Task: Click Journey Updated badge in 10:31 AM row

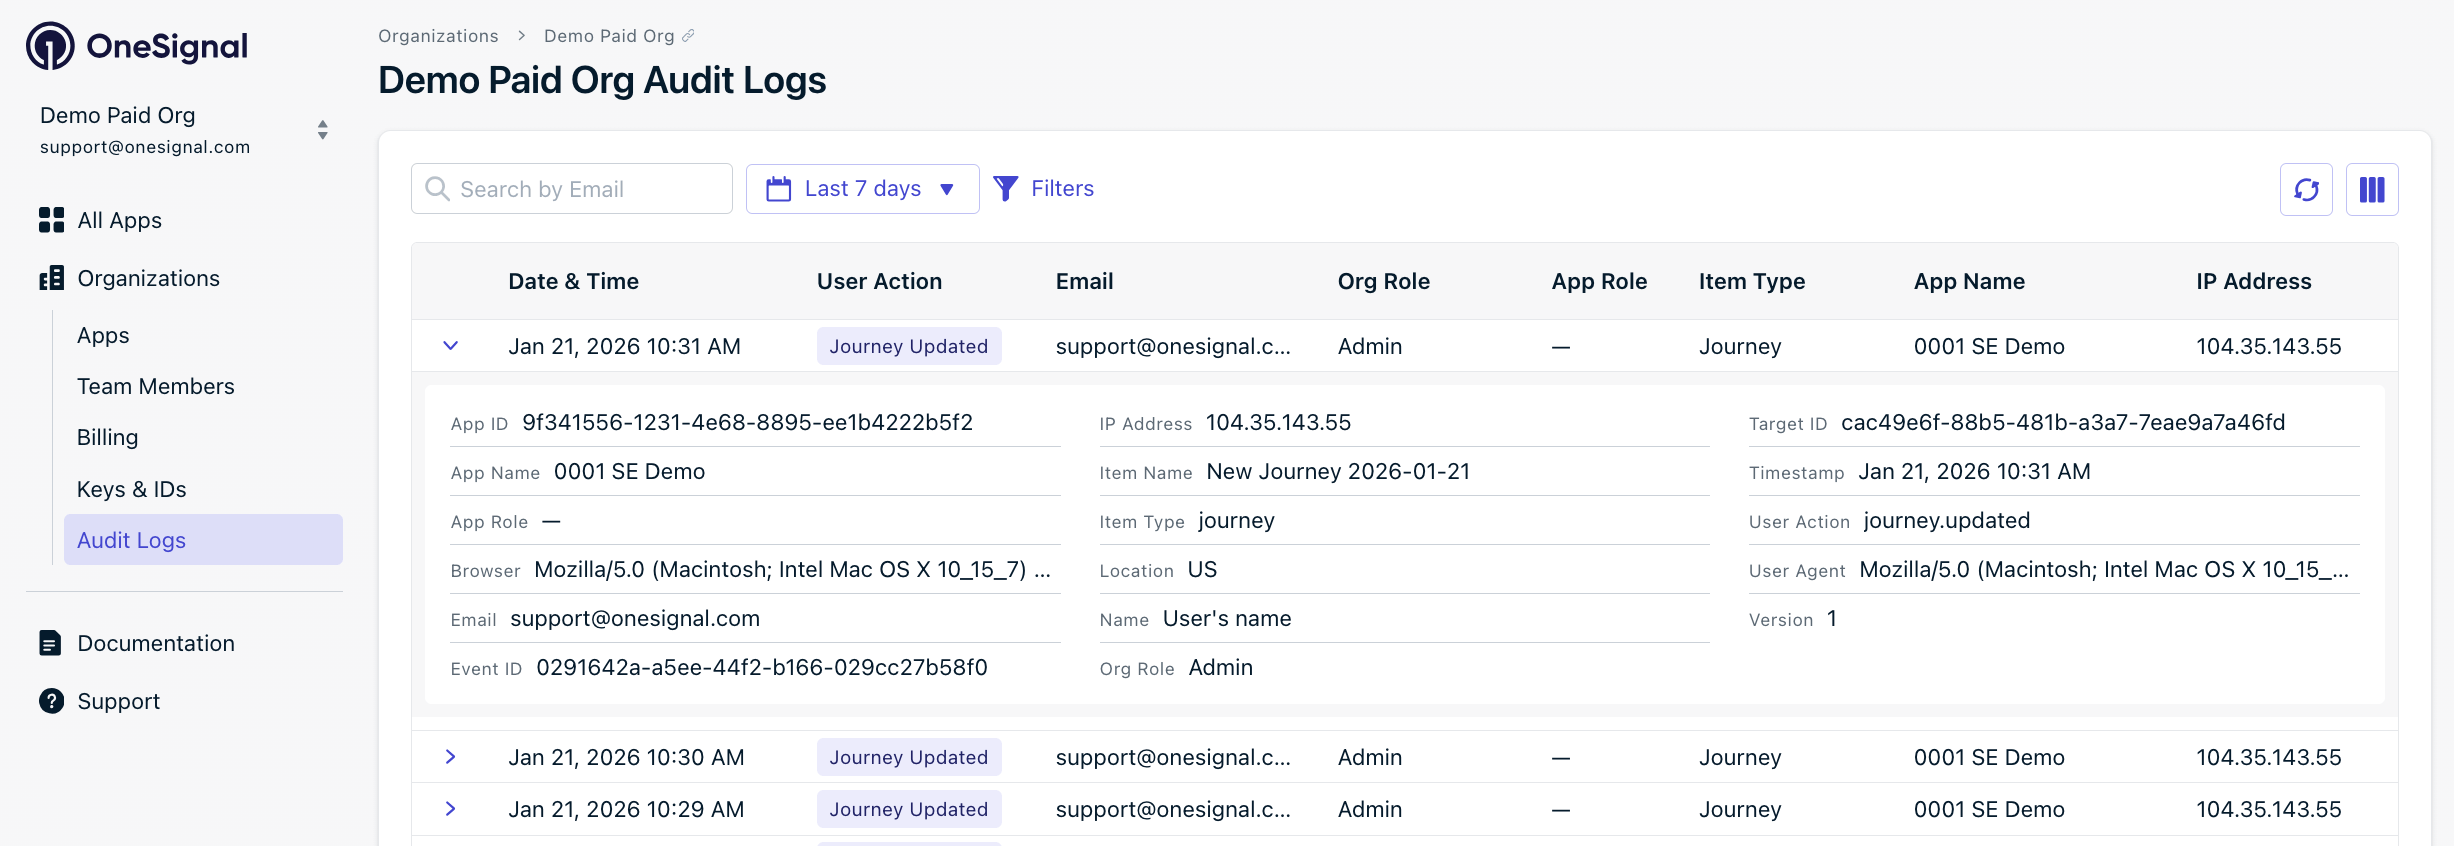Action: pos(909,346)
